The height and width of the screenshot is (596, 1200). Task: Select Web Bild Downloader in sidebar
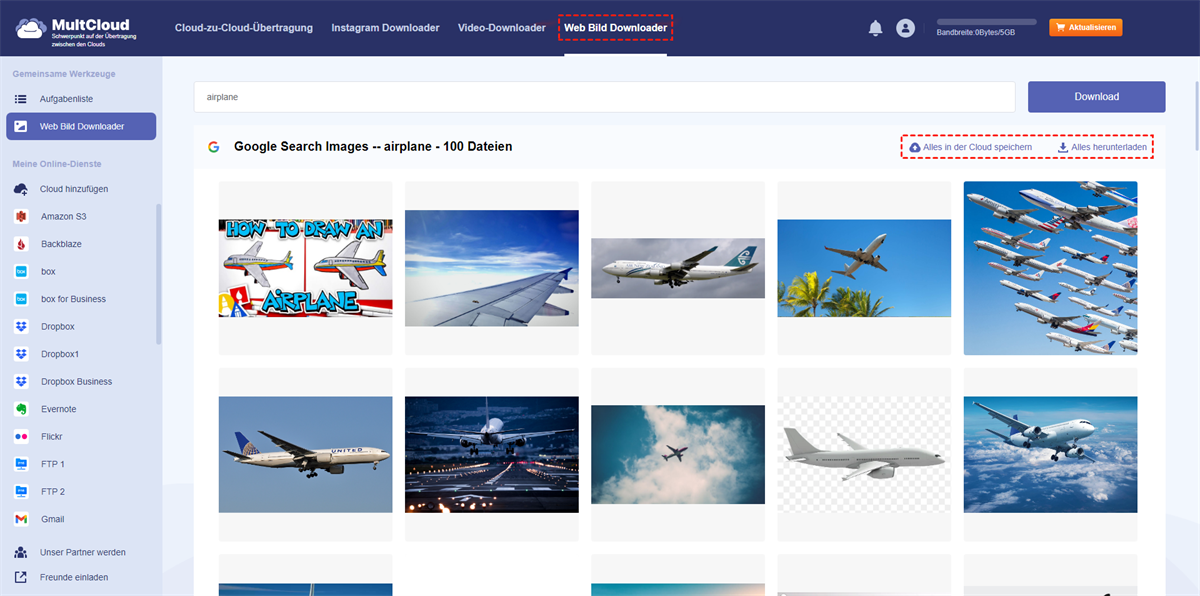(81, 126)
